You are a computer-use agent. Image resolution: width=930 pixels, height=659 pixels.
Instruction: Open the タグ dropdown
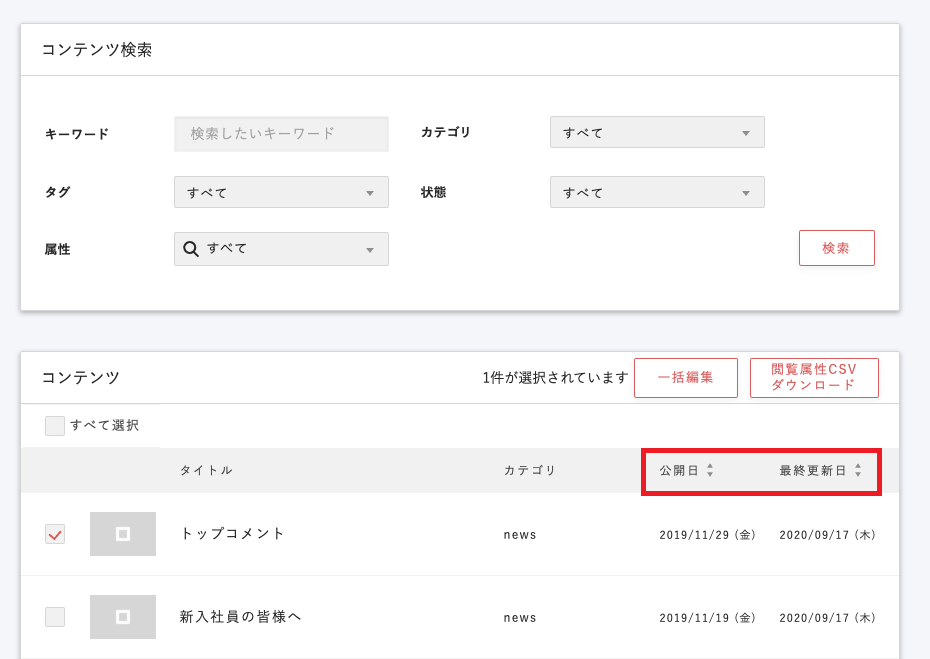(281, 192)
